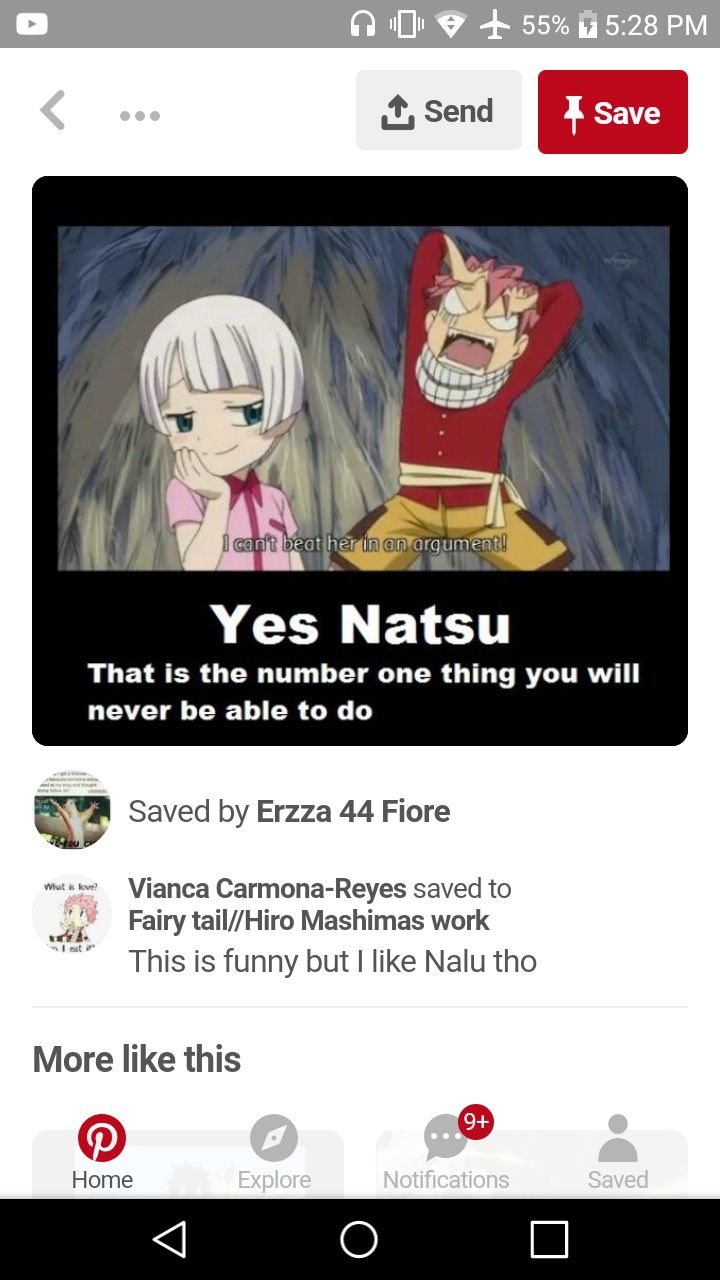Tap the 9+ notification badge
720x1280 pixels.
pyautogui.click(x=476, y=1123)
